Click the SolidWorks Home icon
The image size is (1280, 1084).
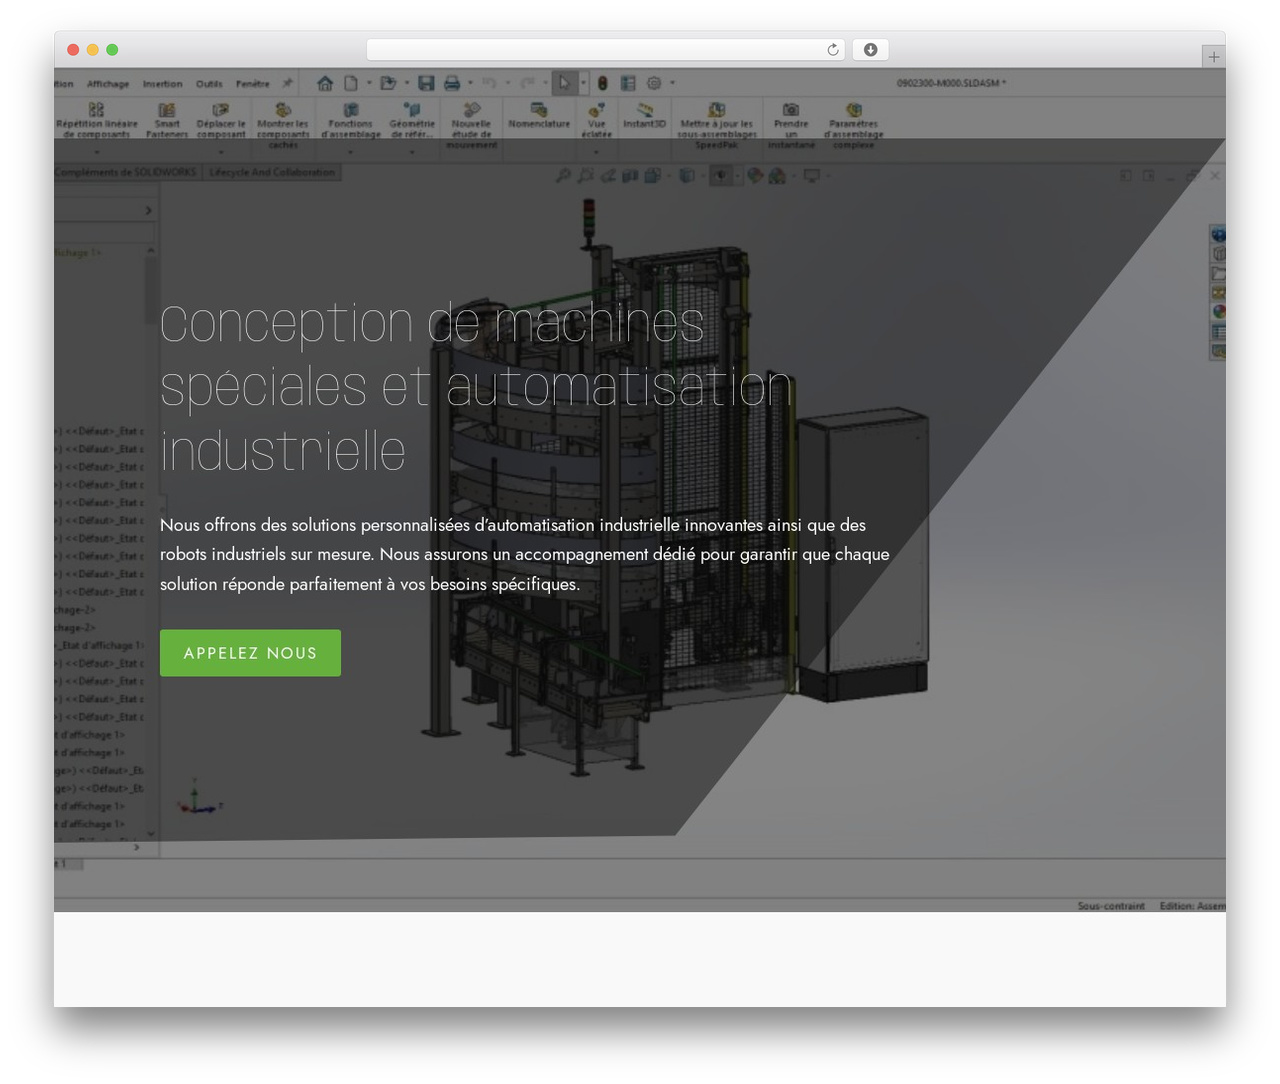coord(325,83)
